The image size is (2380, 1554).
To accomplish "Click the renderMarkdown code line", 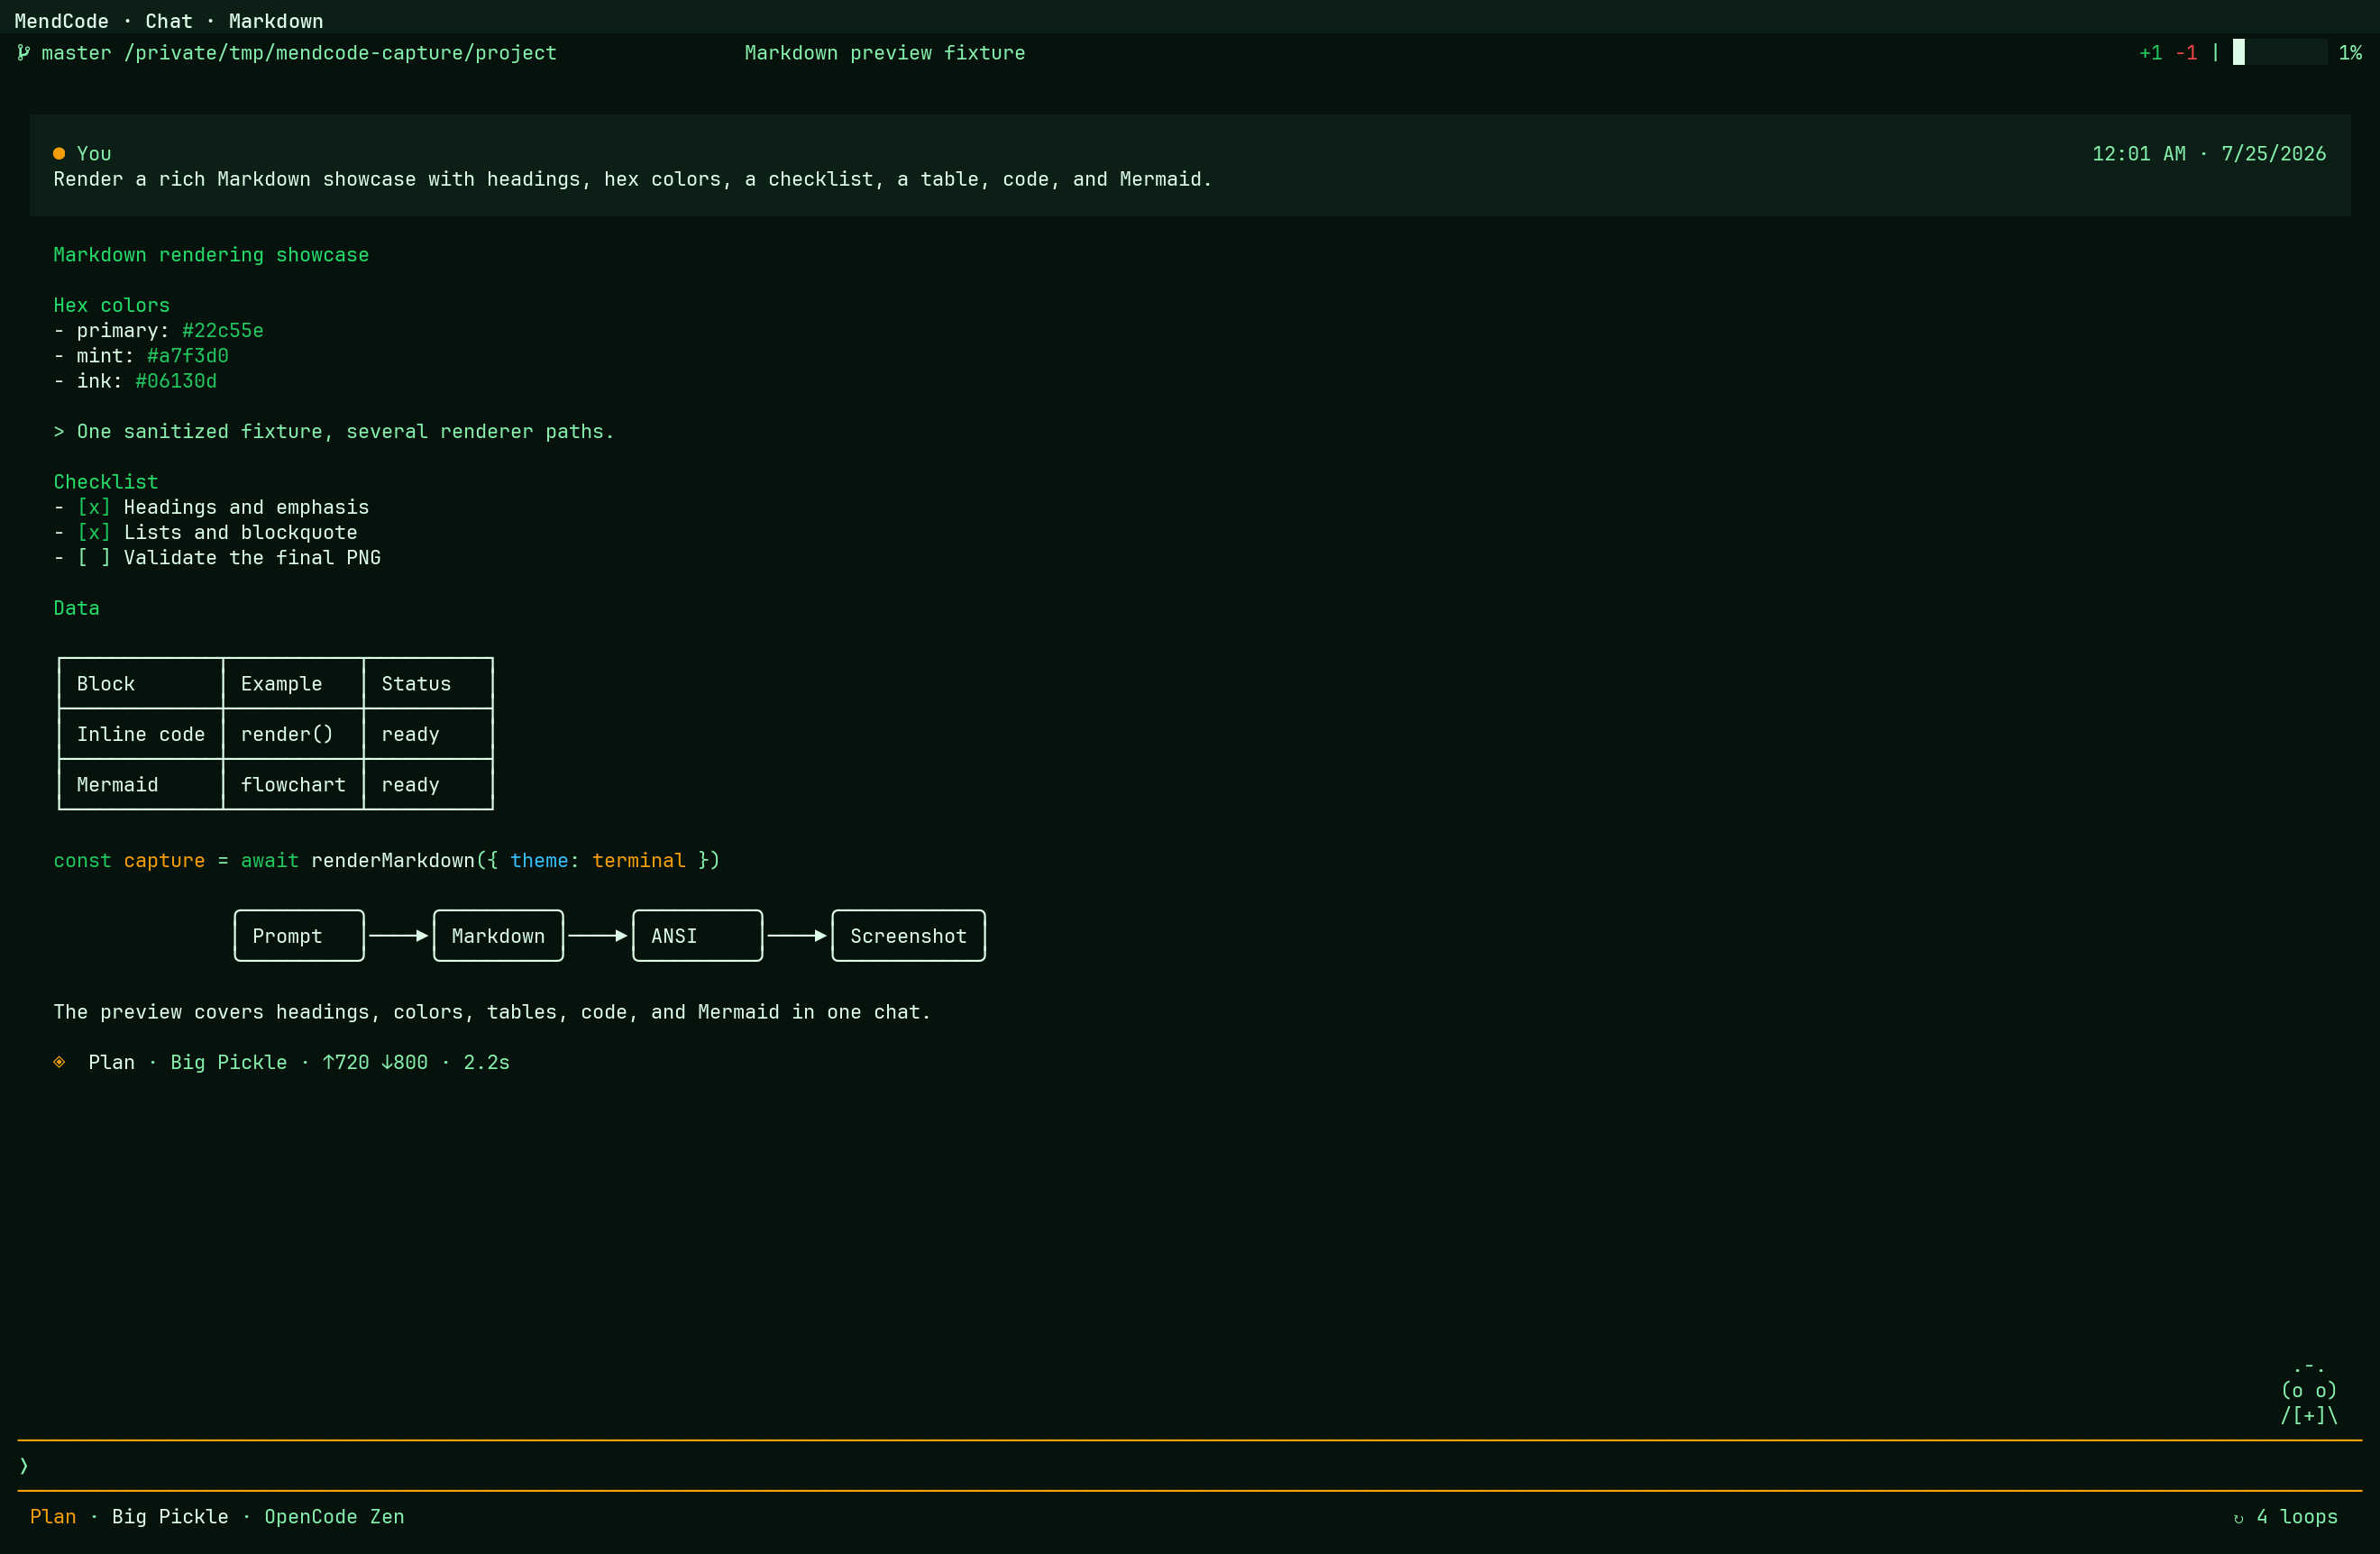I will coord(387,860).
